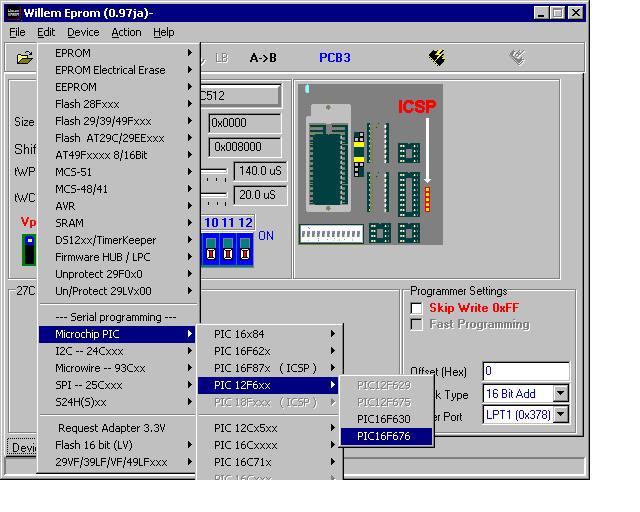
Task: Open DS12xx/TimerKeeper submenu
Action: click(x=117, y=240)
